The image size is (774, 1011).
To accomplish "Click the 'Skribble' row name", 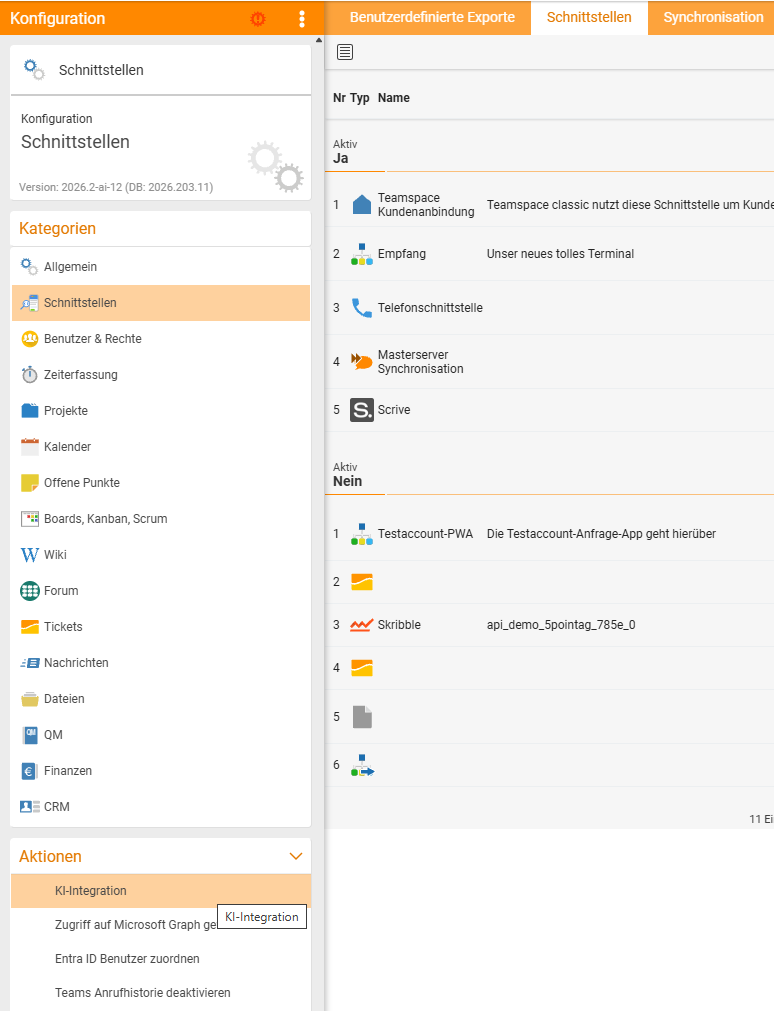I will pyautogui.click(x=399, y=625).
